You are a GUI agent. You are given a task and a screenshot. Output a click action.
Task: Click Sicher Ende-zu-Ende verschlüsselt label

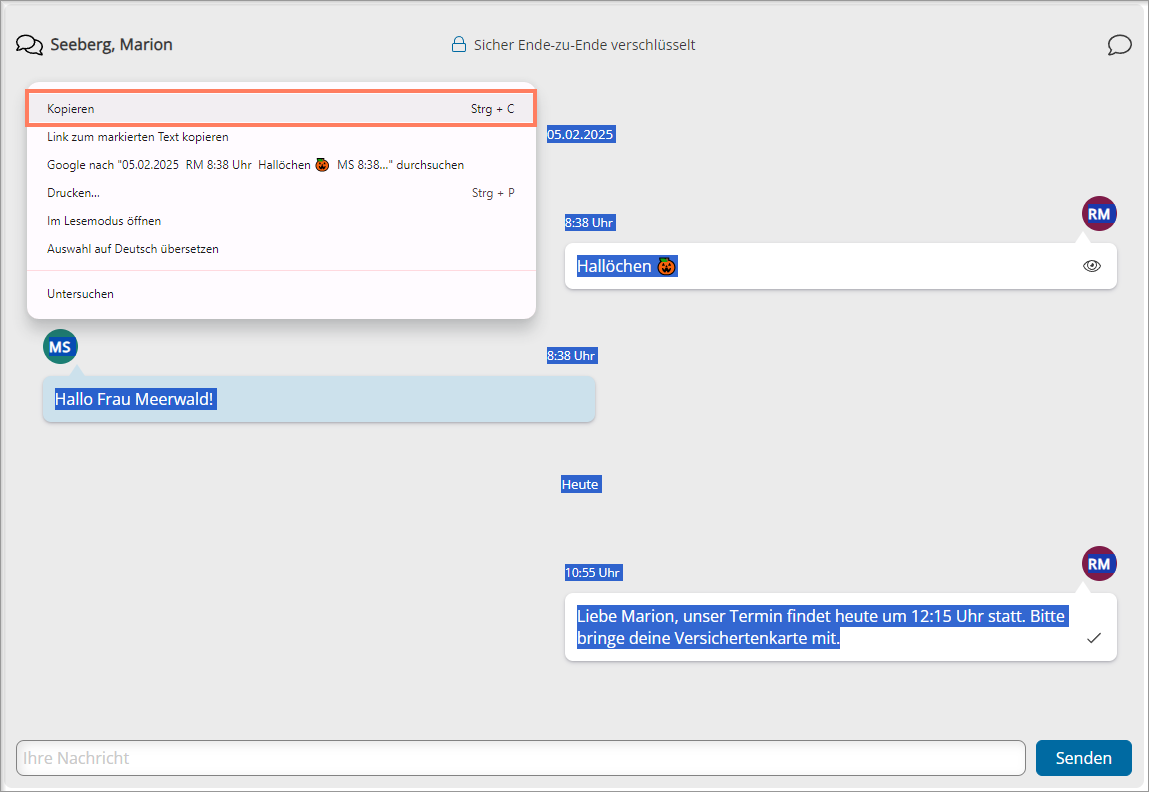(x=584, y=45)
